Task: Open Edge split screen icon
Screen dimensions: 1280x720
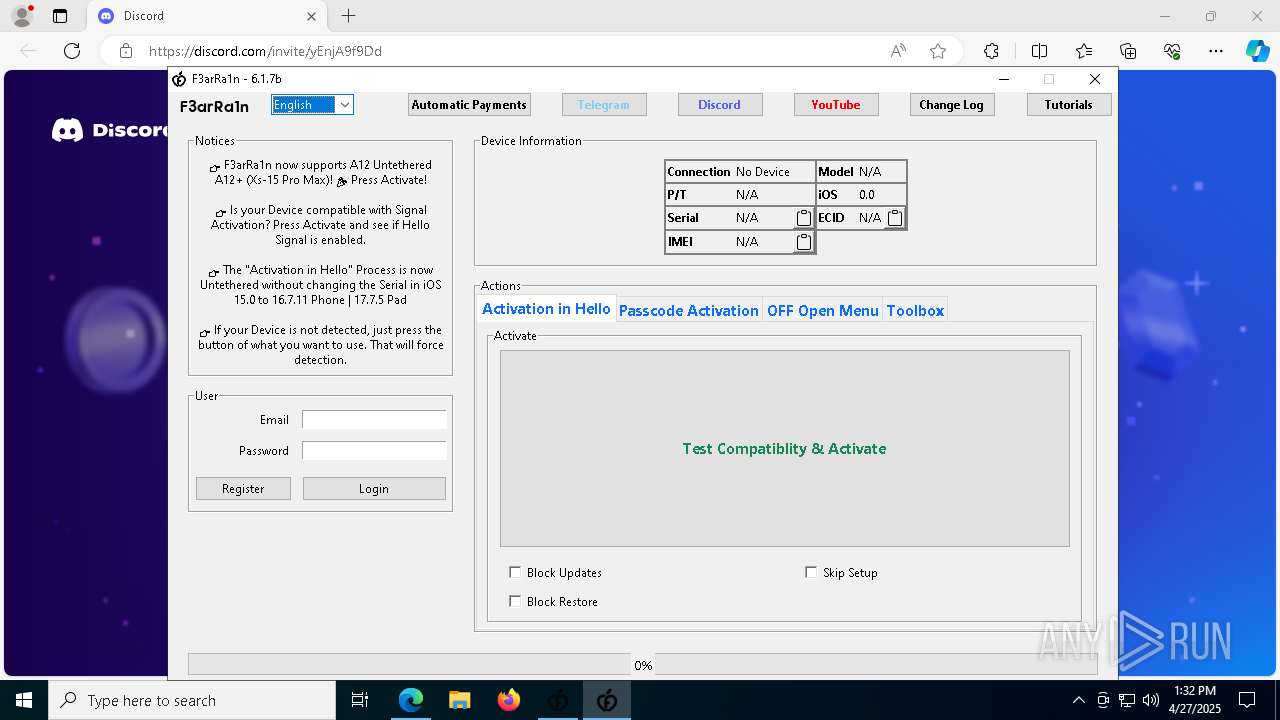Action: pos(1039,51)
